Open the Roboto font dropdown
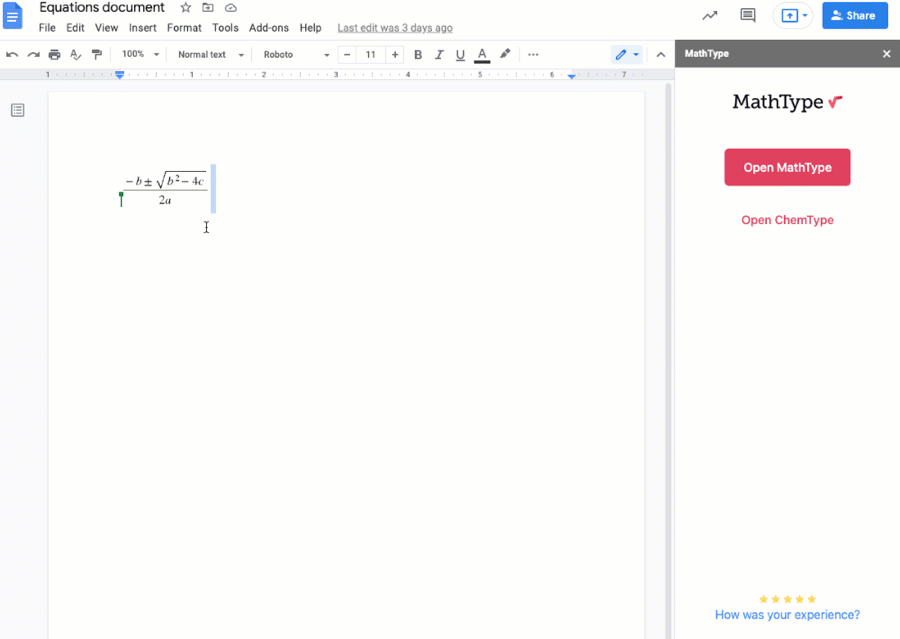This screenshot has width=900, height=639. tap(296, 55)
